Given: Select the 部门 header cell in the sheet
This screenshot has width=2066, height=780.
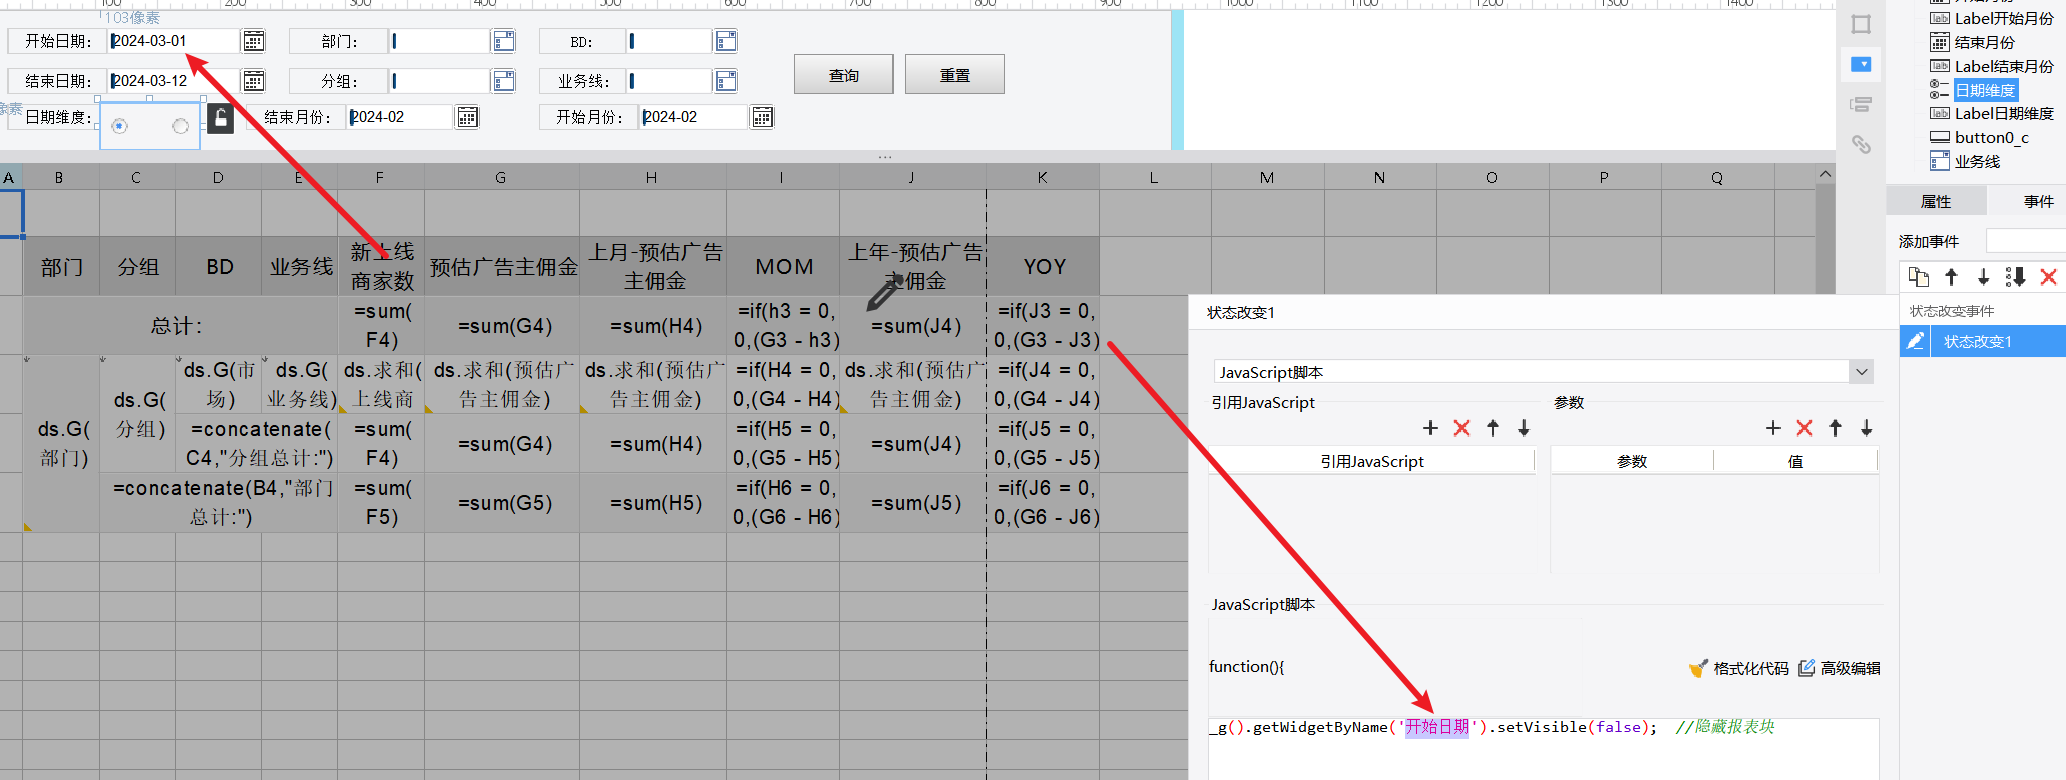Looking at the screenshot, I should coord(62,266).
